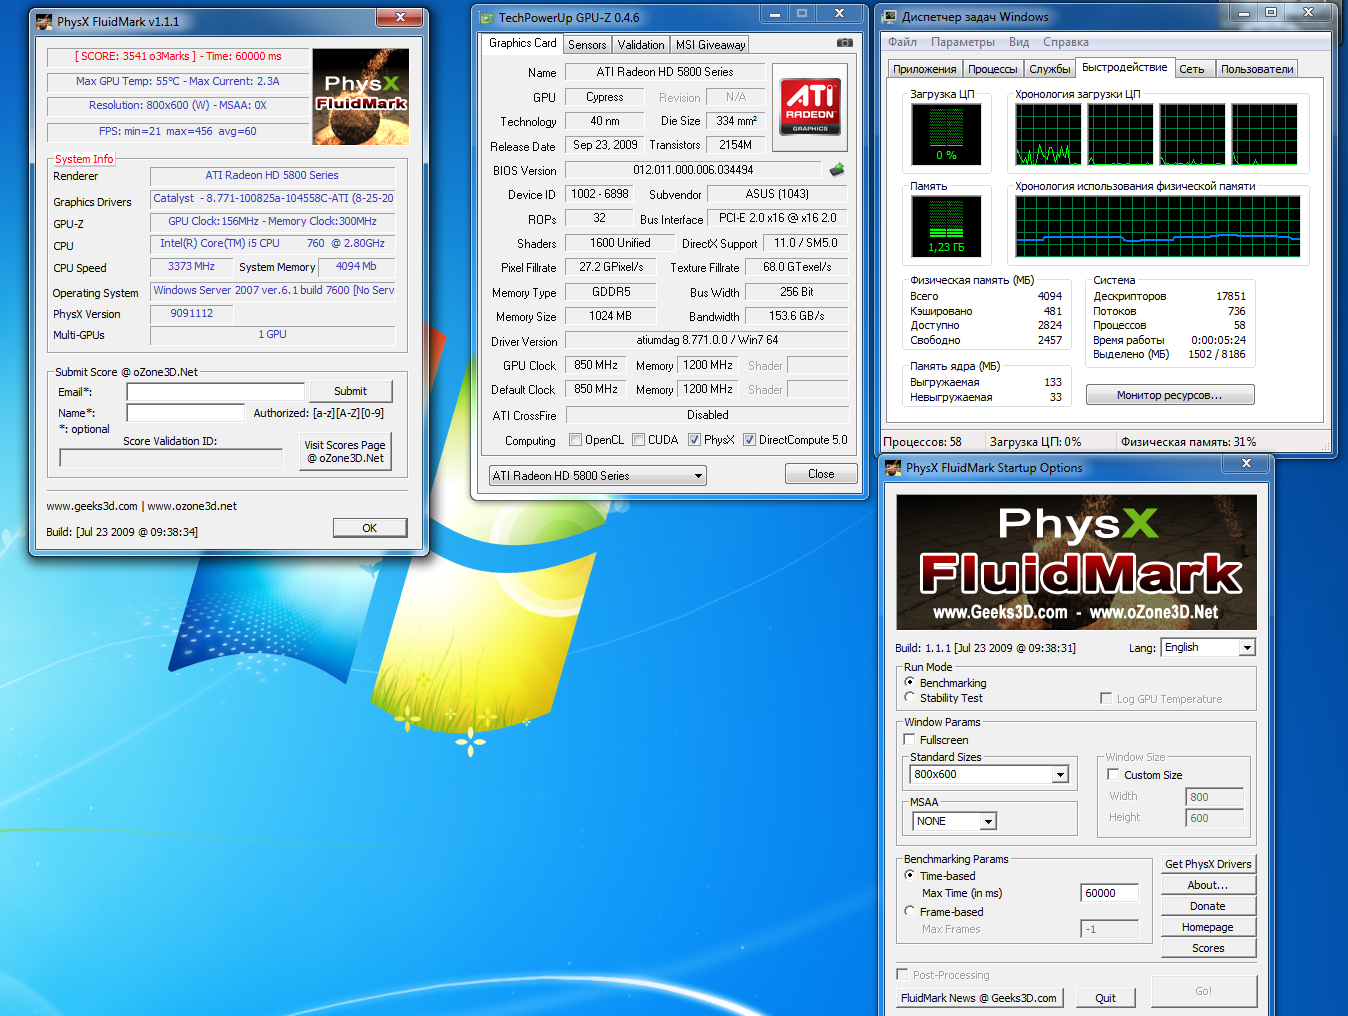This screenshot has width=1348, height=1016.
Task: Click the physical memory usage history graph
Action: coord(1158,226)
